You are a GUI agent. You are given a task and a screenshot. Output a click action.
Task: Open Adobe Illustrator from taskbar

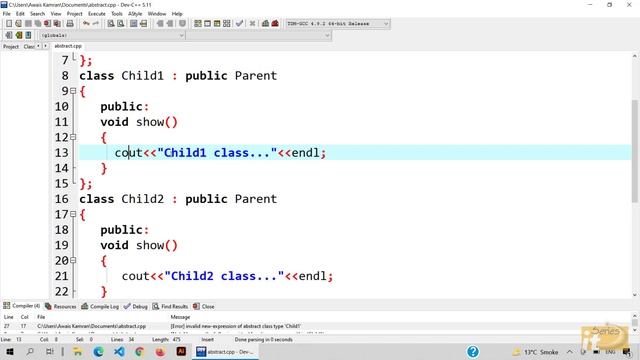pos(181,352)
